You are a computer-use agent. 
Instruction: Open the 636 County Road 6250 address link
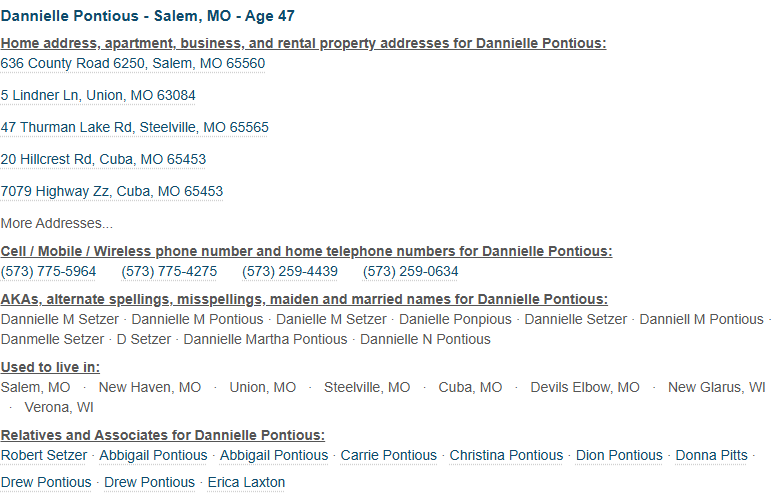point(132,63)
